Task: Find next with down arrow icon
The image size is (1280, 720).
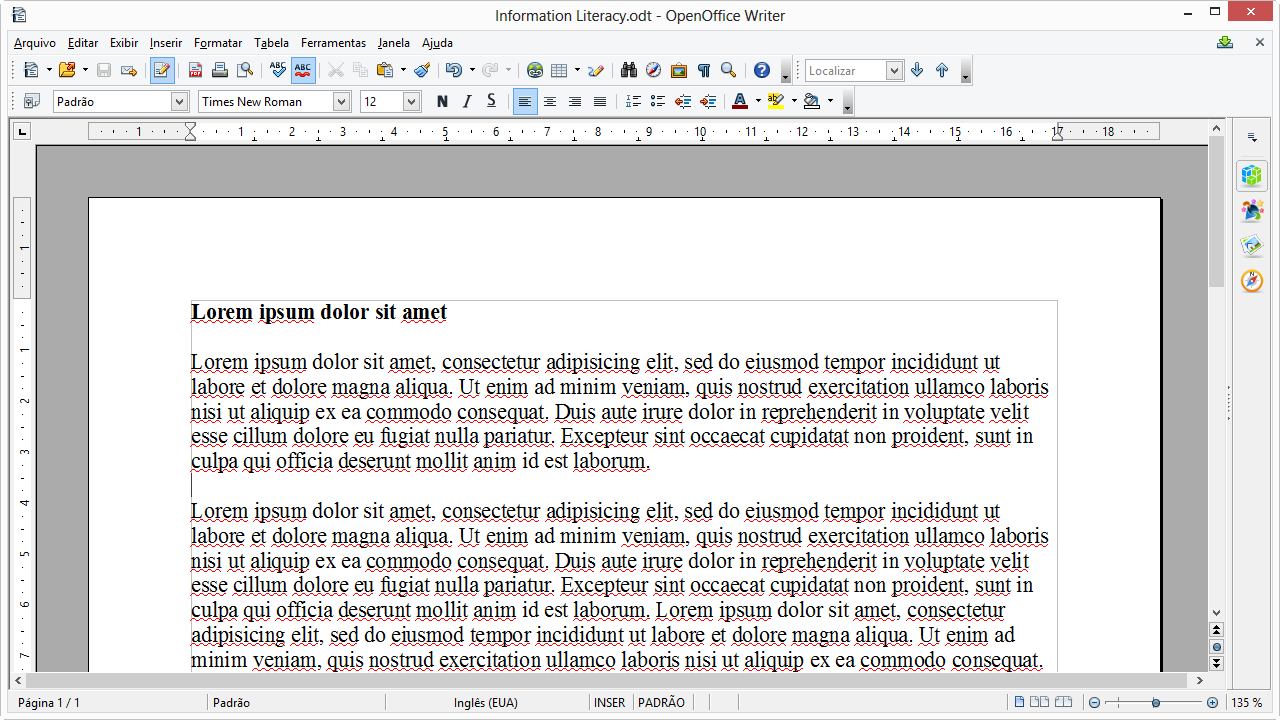Action: 917,70
